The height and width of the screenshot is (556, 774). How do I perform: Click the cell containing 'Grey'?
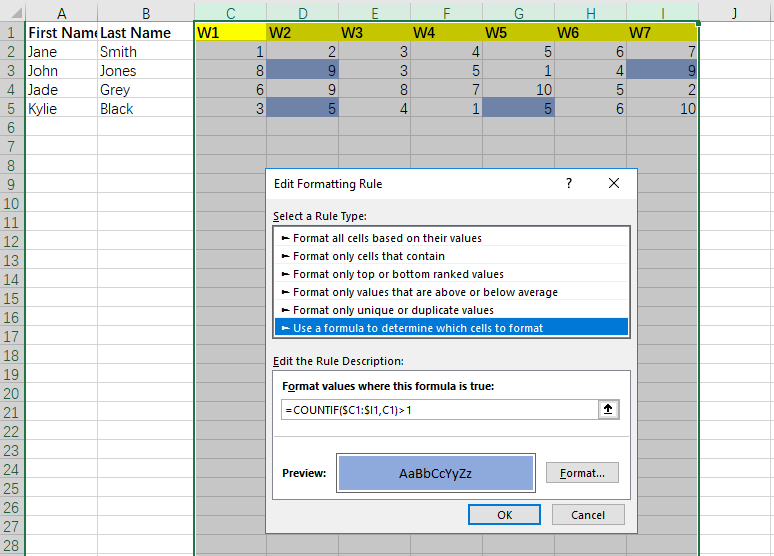coord(146,89)
